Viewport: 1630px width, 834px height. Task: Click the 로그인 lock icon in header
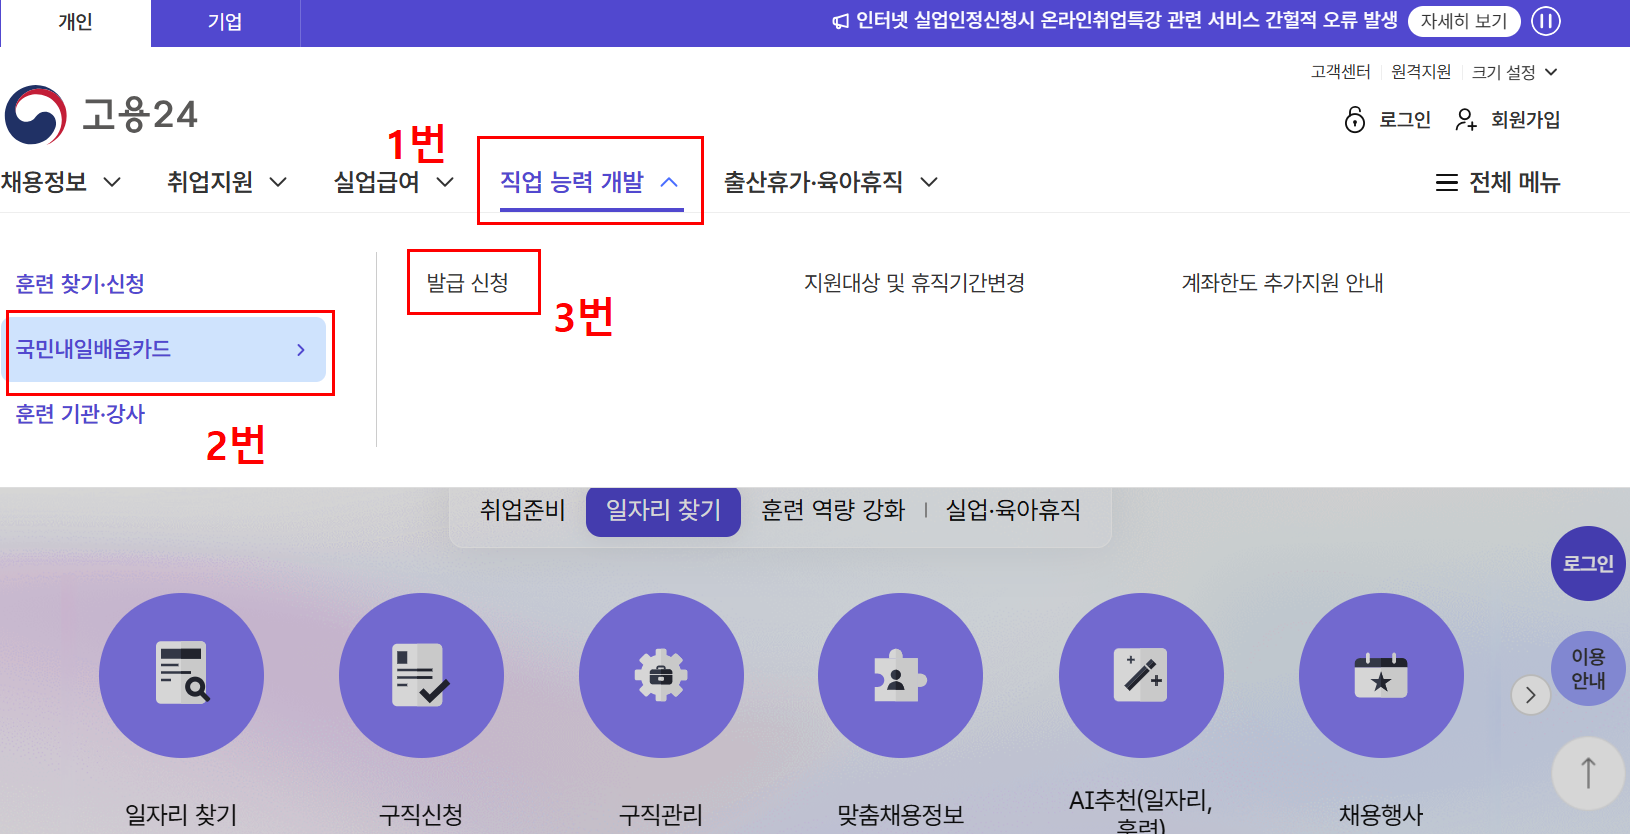click(x=1355, y=120)
